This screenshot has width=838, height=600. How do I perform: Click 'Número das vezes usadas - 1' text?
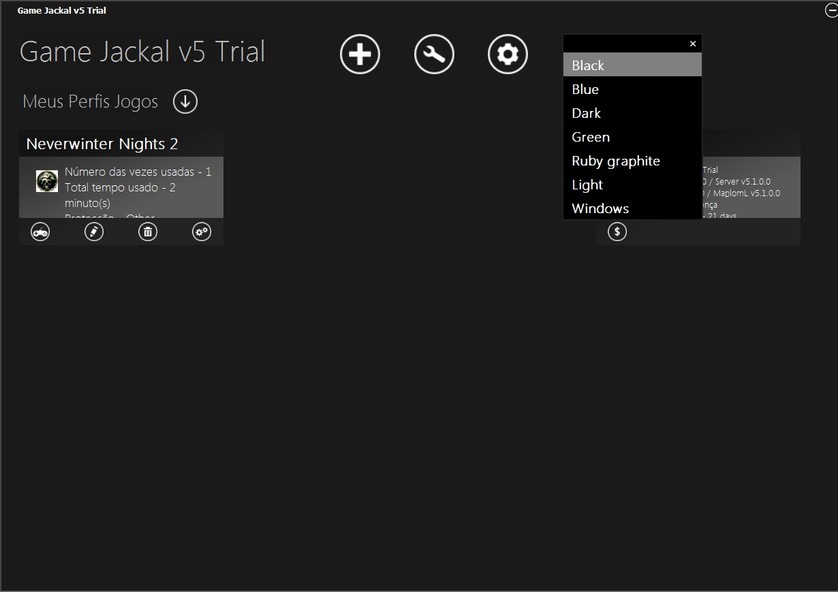[138, 172]
